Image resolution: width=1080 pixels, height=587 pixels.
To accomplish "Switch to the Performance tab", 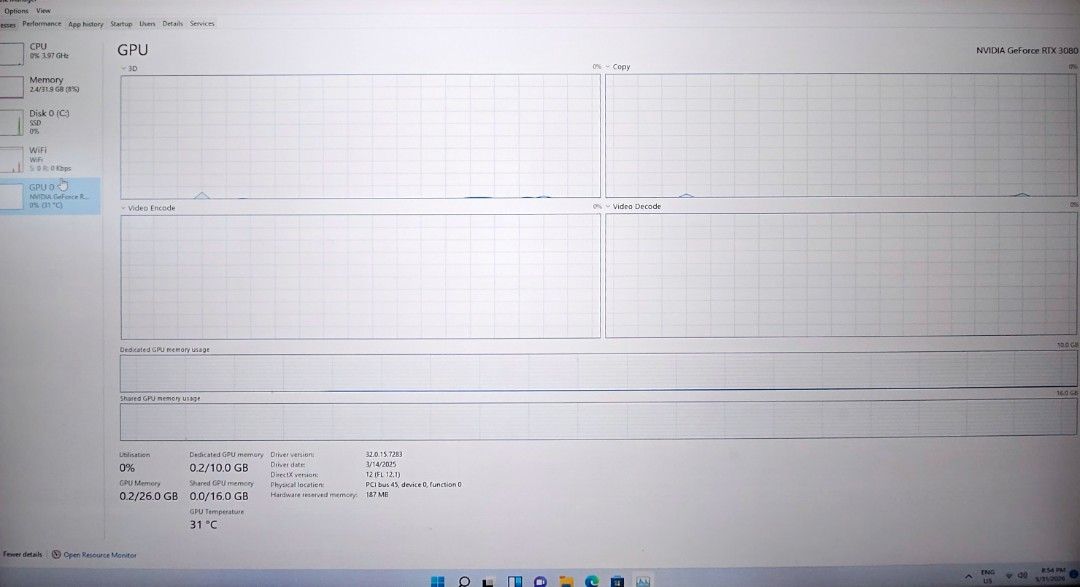I will [x=41, y=24].
